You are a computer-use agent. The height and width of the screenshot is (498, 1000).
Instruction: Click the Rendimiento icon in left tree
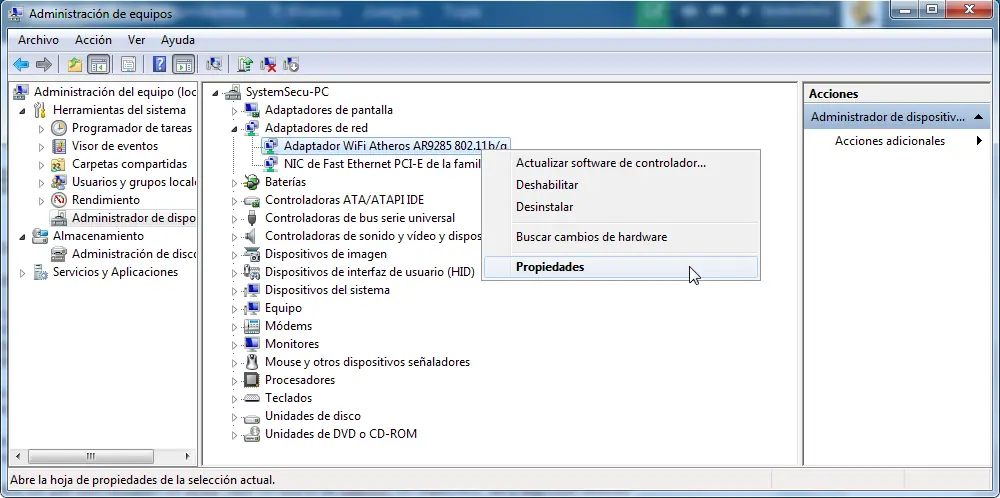click(x=59, y=200)
